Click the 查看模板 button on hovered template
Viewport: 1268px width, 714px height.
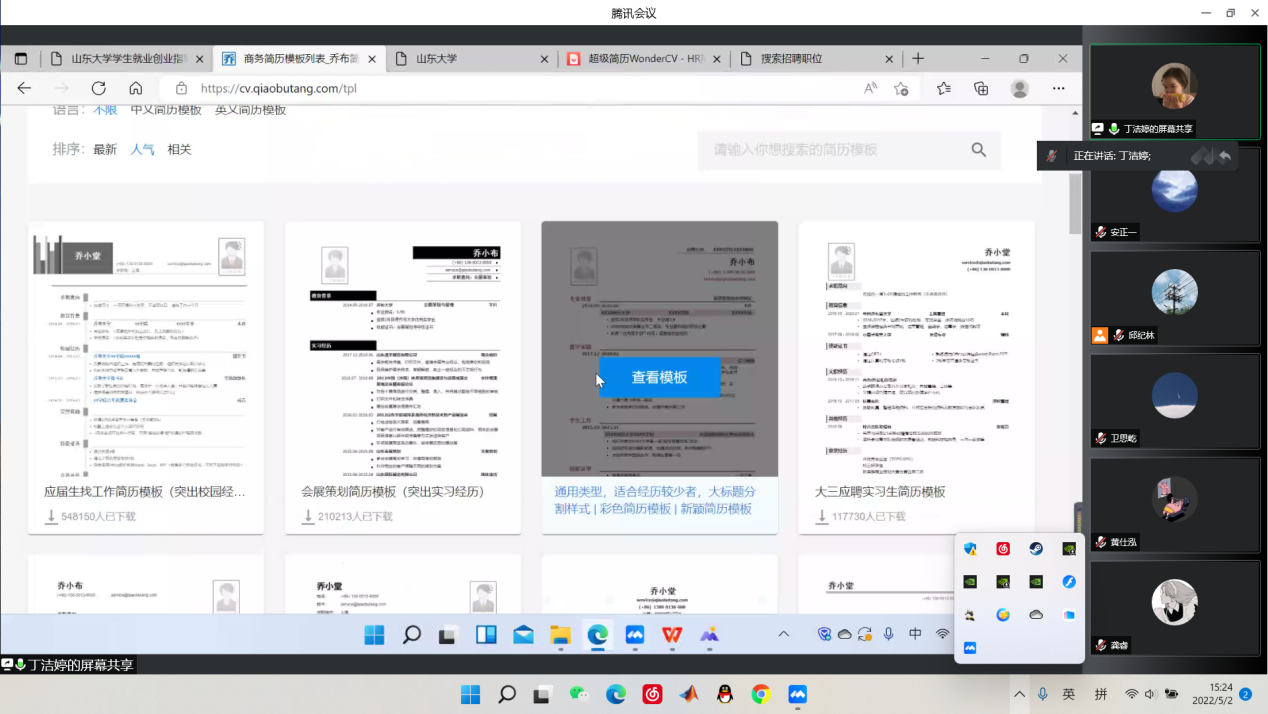(x=659, y=377)
